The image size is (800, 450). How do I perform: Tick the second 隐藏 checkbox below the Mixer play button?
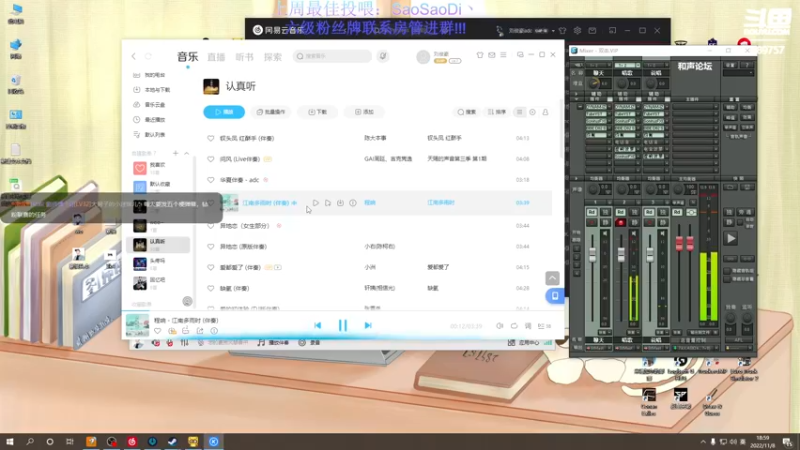pyautogui.click(x=728, y=279)
